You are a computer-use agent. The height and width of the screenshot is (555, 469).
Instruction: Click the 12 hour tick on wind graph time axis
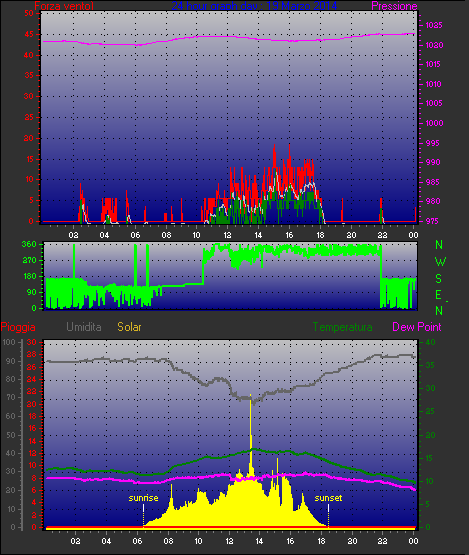[227, 235]
